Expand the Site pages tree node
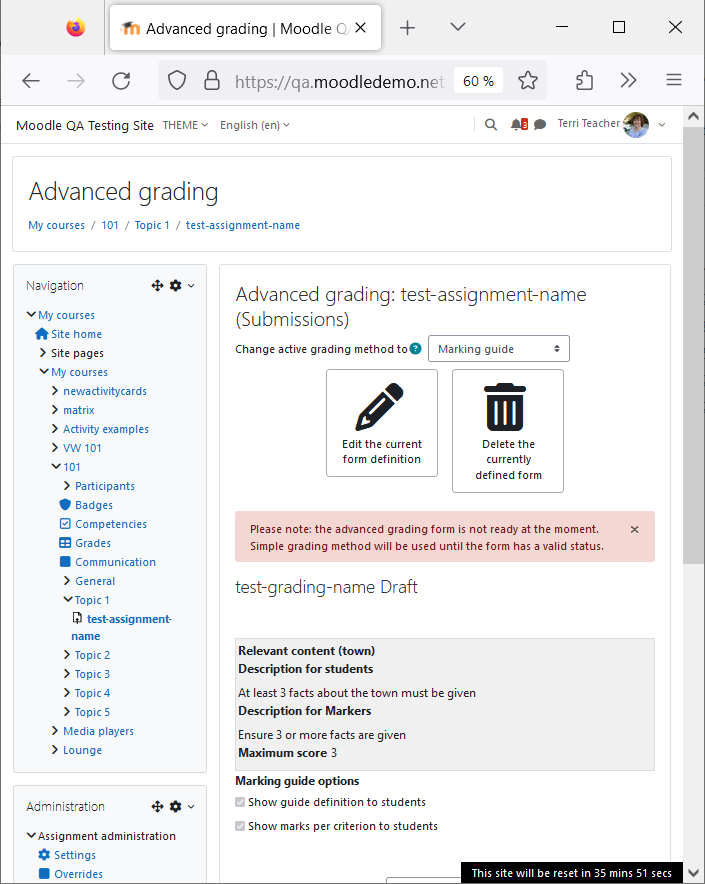Image resolution: width=705 pixels, height=884 pixels. (x=43, y=353)
